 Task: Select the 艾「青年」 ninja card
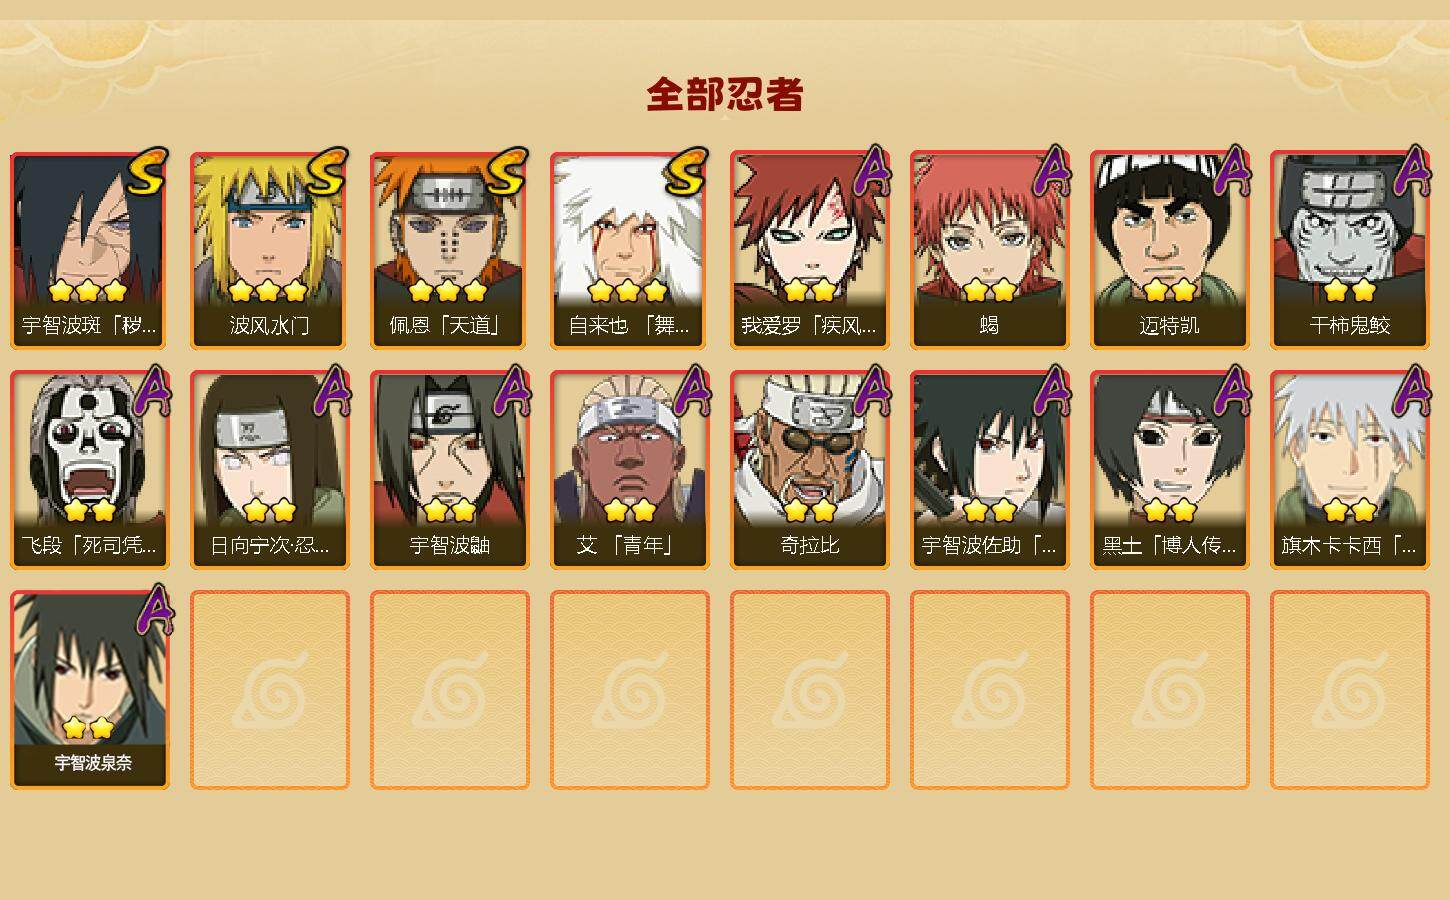click(x=630, y=470)
